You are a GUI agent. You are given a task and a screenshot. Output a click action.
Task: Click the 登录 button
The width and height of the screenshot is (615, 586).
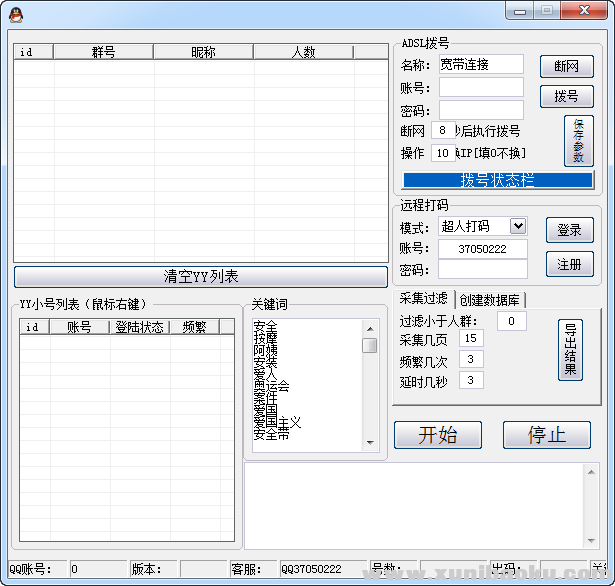click(569, 230)
